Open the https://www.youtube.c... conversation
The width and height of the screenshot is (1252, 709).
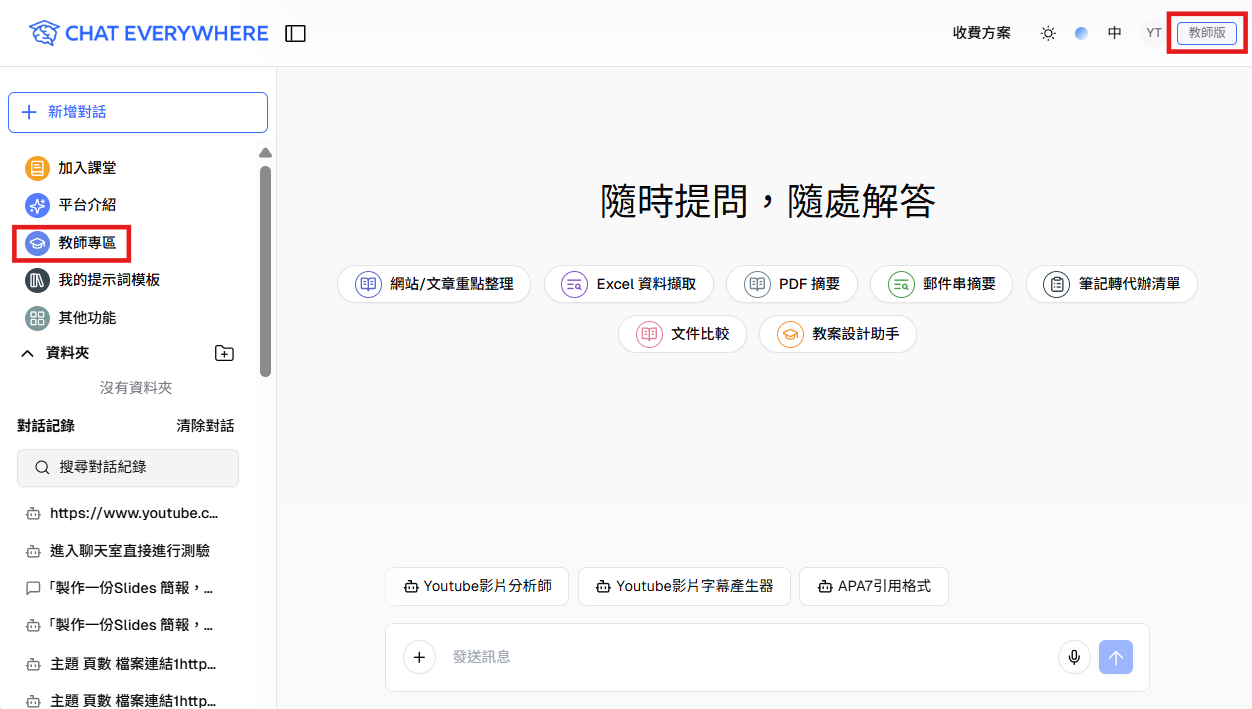(134, 513)
